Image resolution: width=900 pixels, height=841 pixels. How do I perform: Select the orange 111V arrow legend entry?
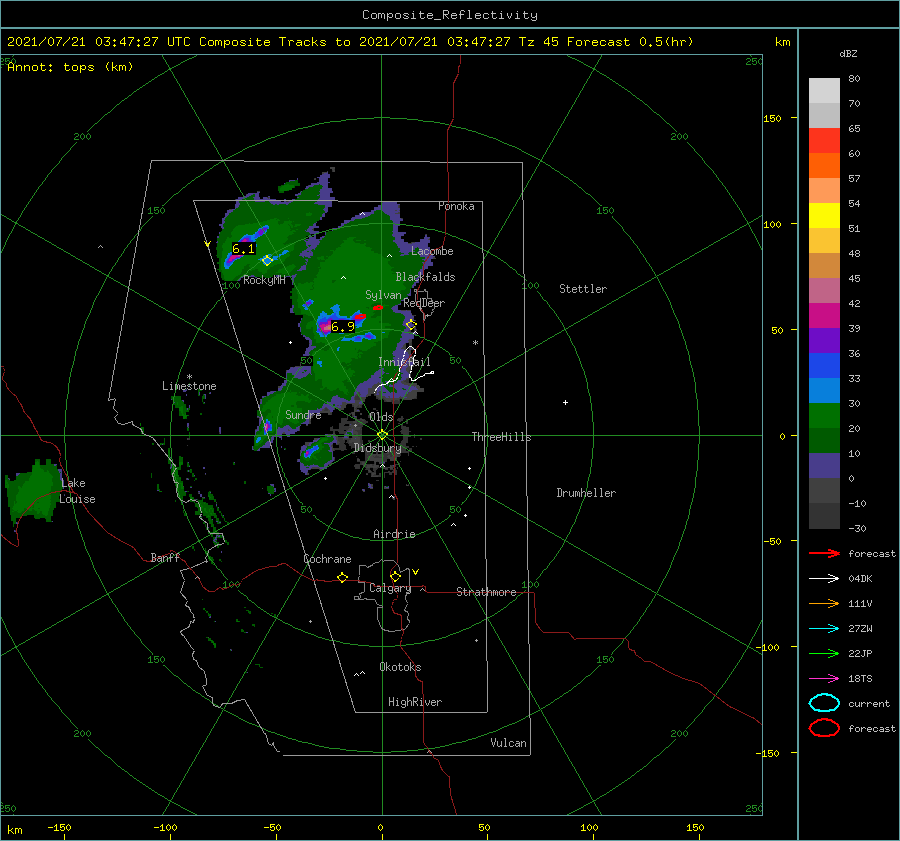(824, 603)
